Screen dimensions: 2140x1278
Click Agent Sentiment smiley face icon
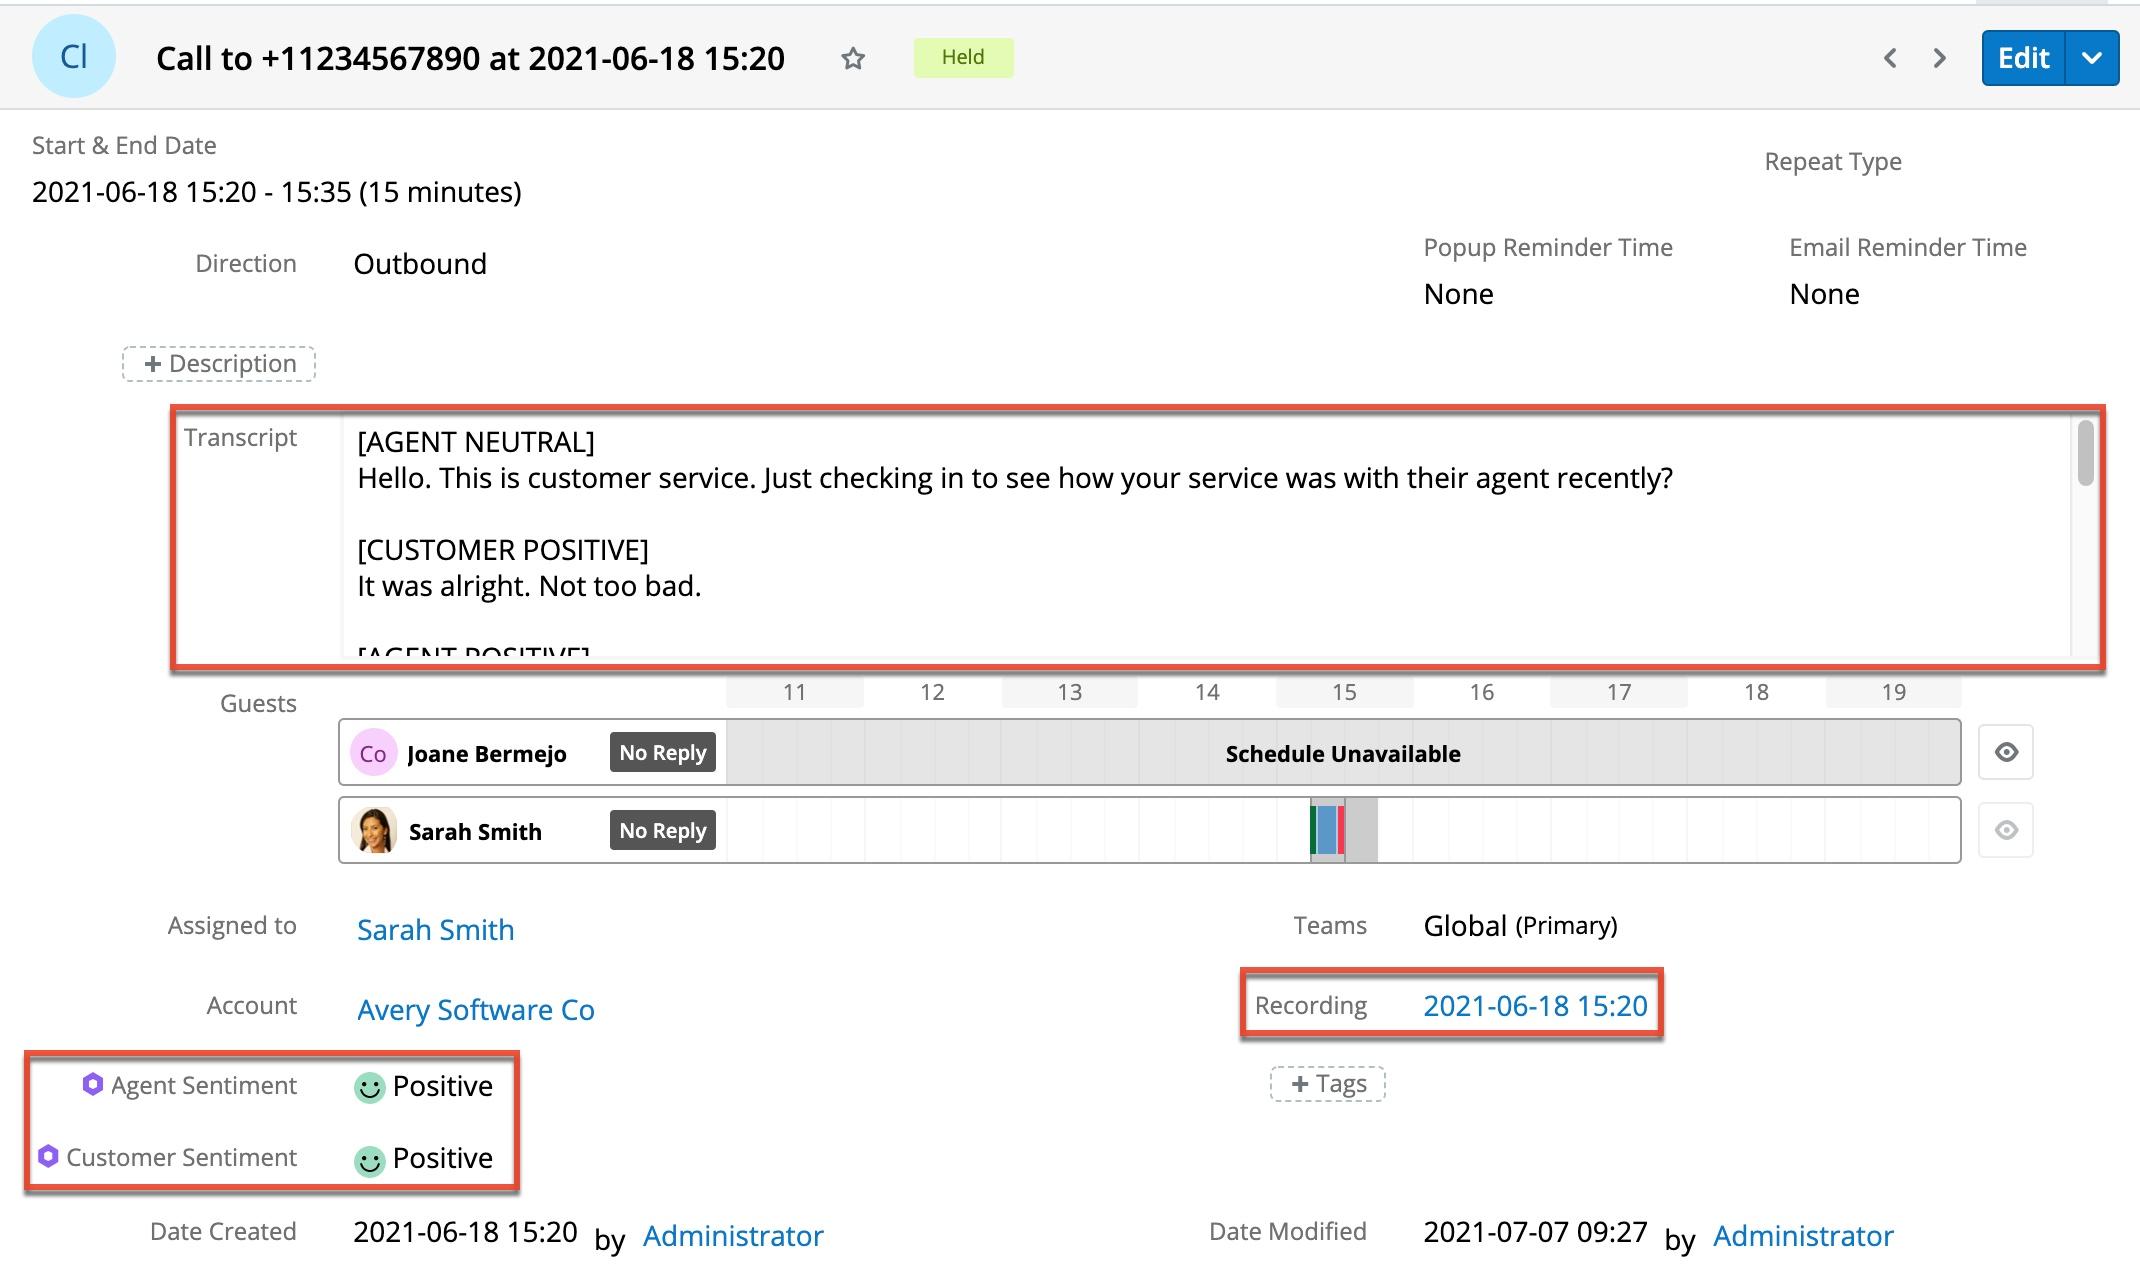coord(370,1088)
